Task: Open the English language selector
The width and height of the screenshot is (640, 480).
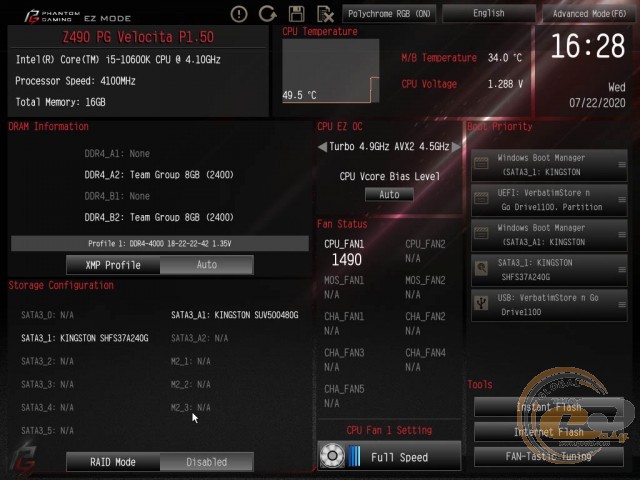Action: click(489, 13)
